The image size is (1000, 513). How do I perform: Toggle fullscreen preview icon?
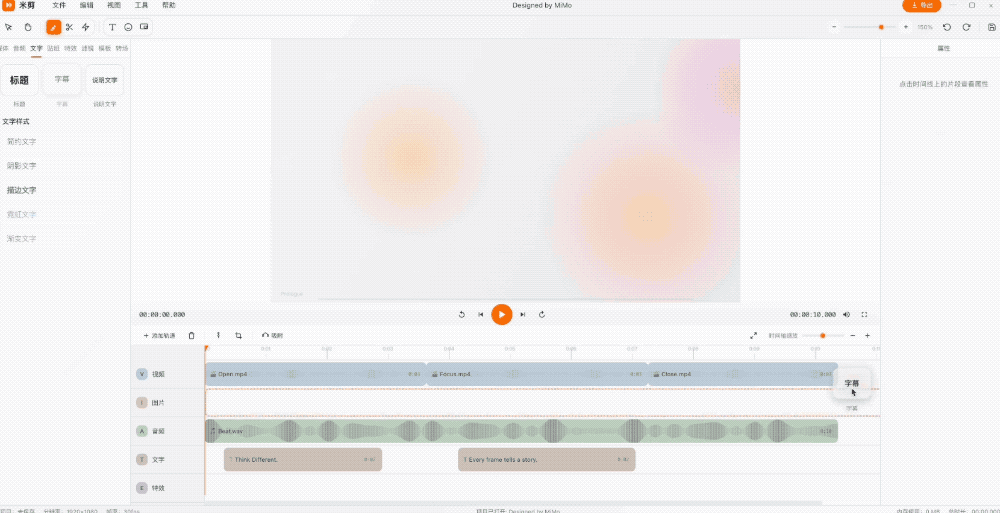coord(865,315)
